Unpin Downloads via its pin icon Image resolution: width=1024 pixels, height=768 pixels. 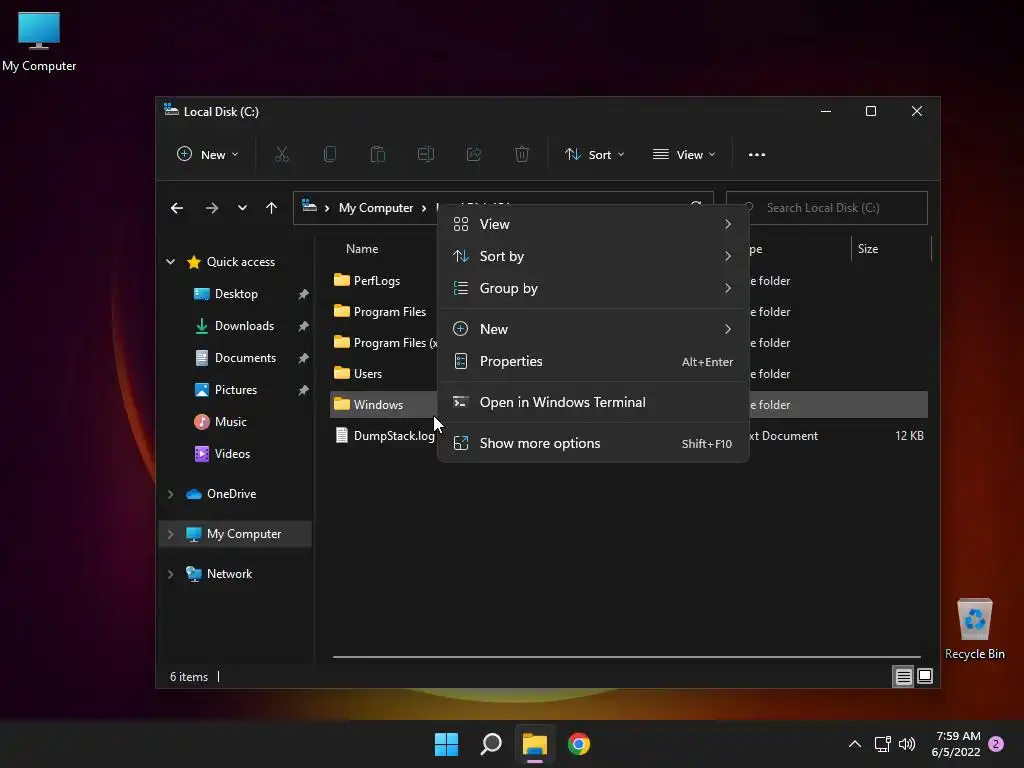point(303,326)
